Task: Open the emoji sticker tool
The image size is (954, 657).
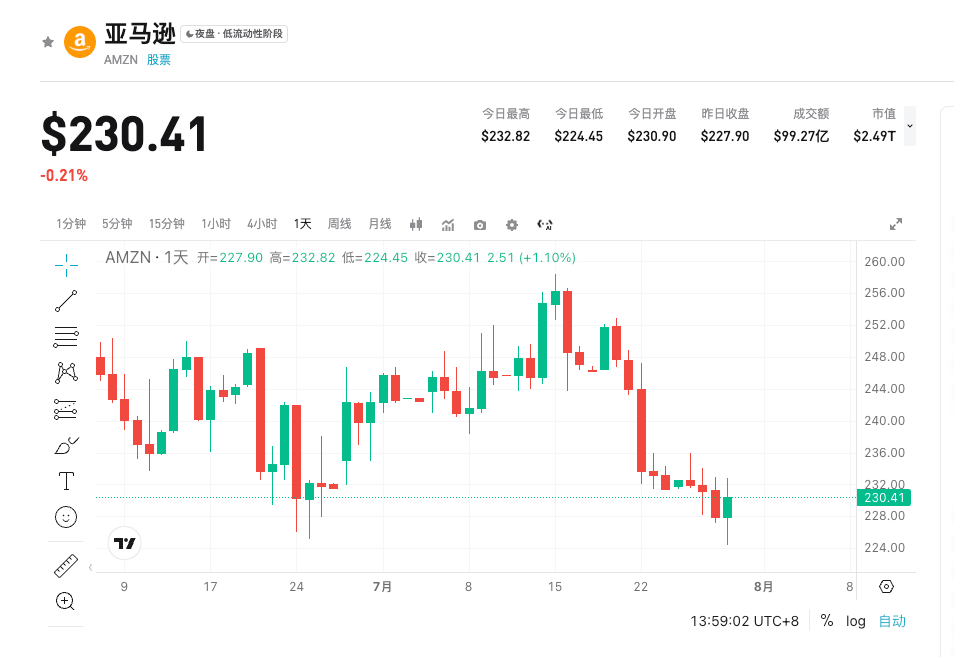Action: pyautogui.click(x=66, y=517)
